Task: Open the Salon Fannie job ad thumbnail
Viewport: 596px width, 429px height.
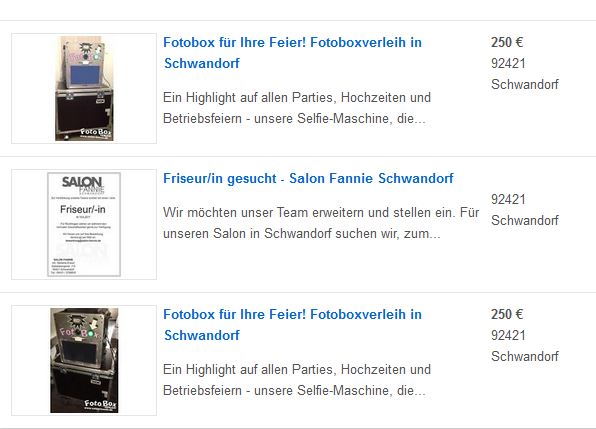Action: [x=84, y=224]
